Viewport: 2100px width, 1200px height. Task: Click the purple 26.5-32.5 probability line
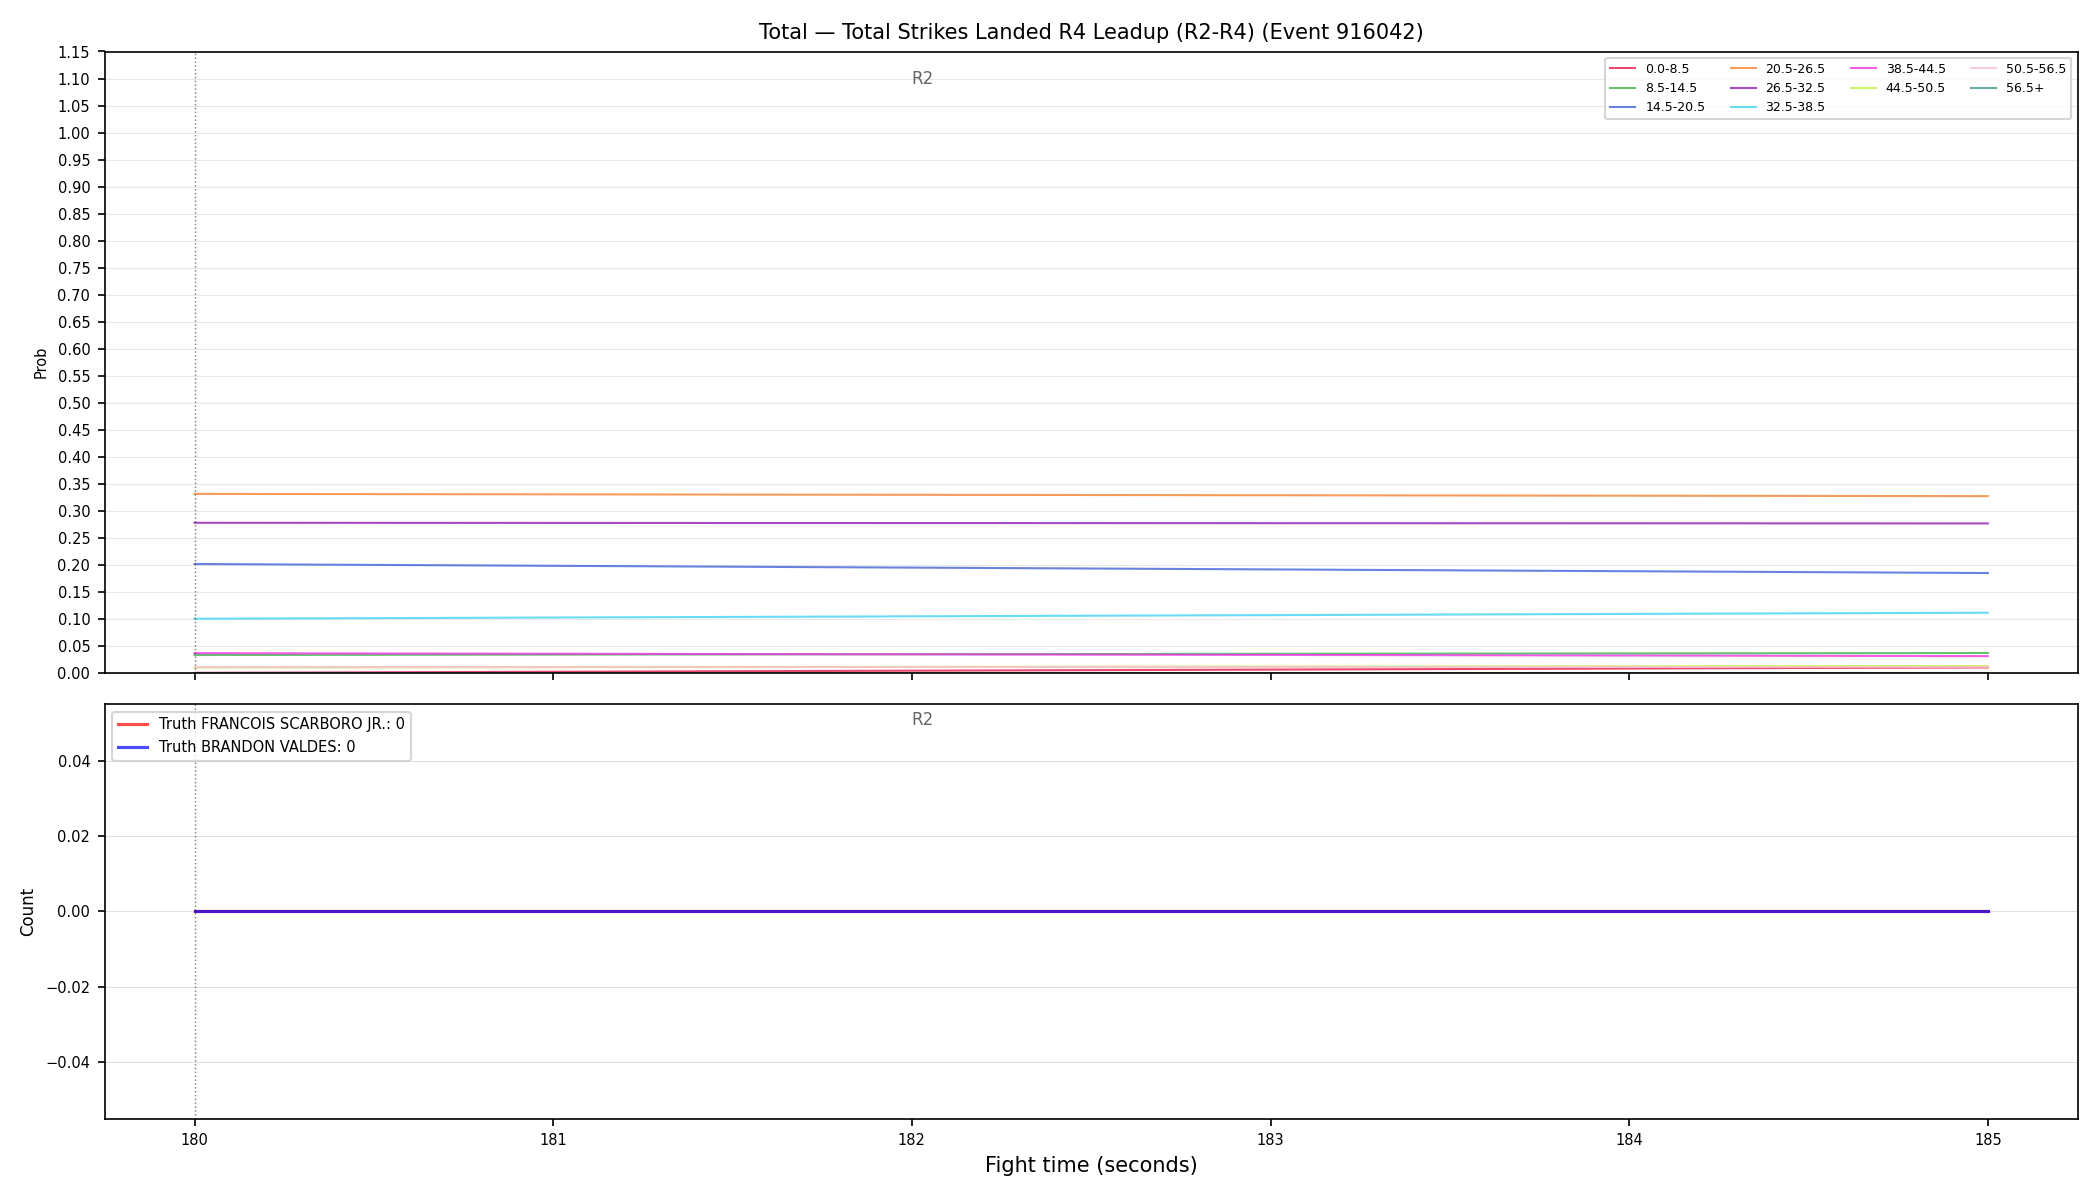coord(1091,523)
